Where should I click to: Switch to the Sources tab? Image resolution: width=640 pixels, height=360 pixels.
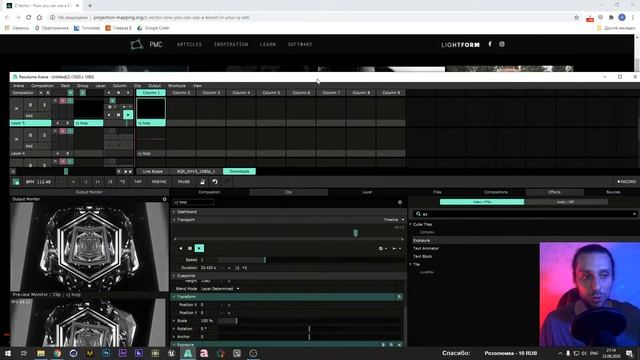point(613,192)
